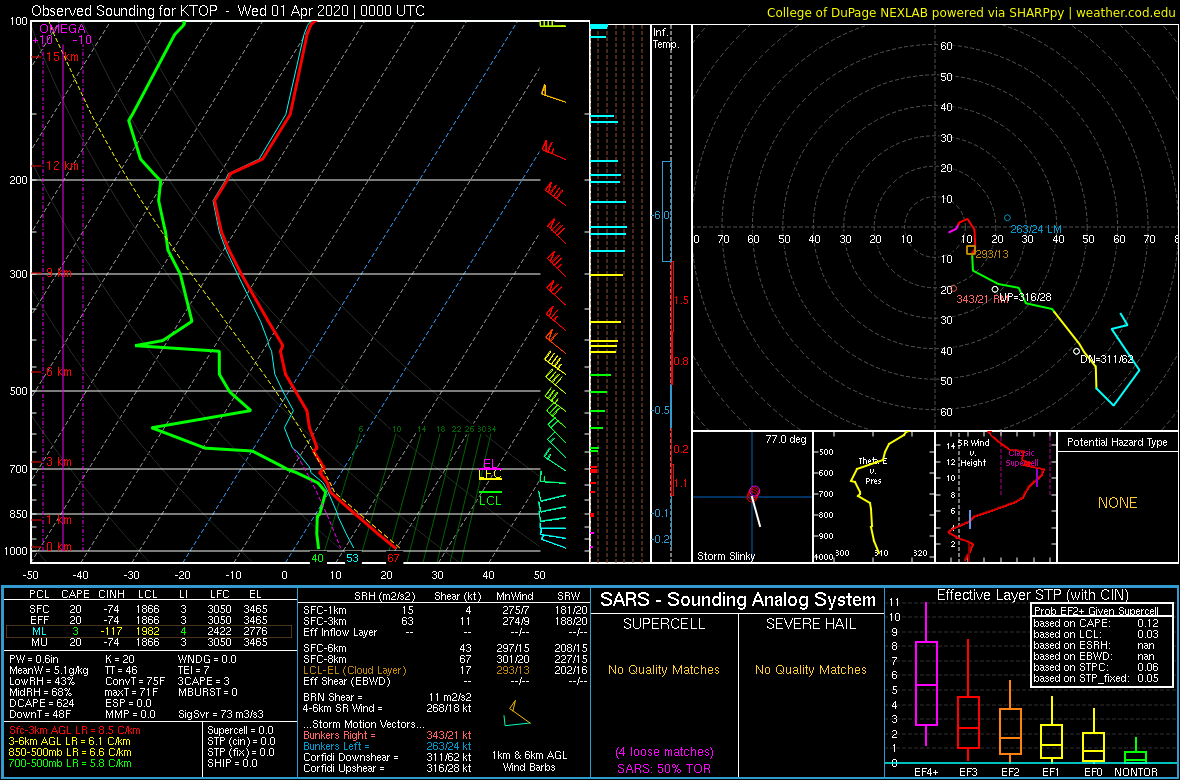Screen dimensions: 1180x780
Task: Click the yellow 'LFC' level label
Action: point(490,475)
